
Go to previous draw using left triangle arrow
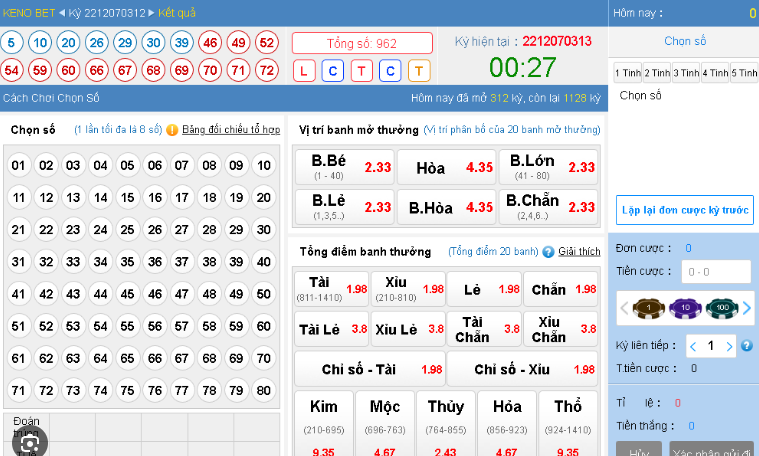coord(62,13)
